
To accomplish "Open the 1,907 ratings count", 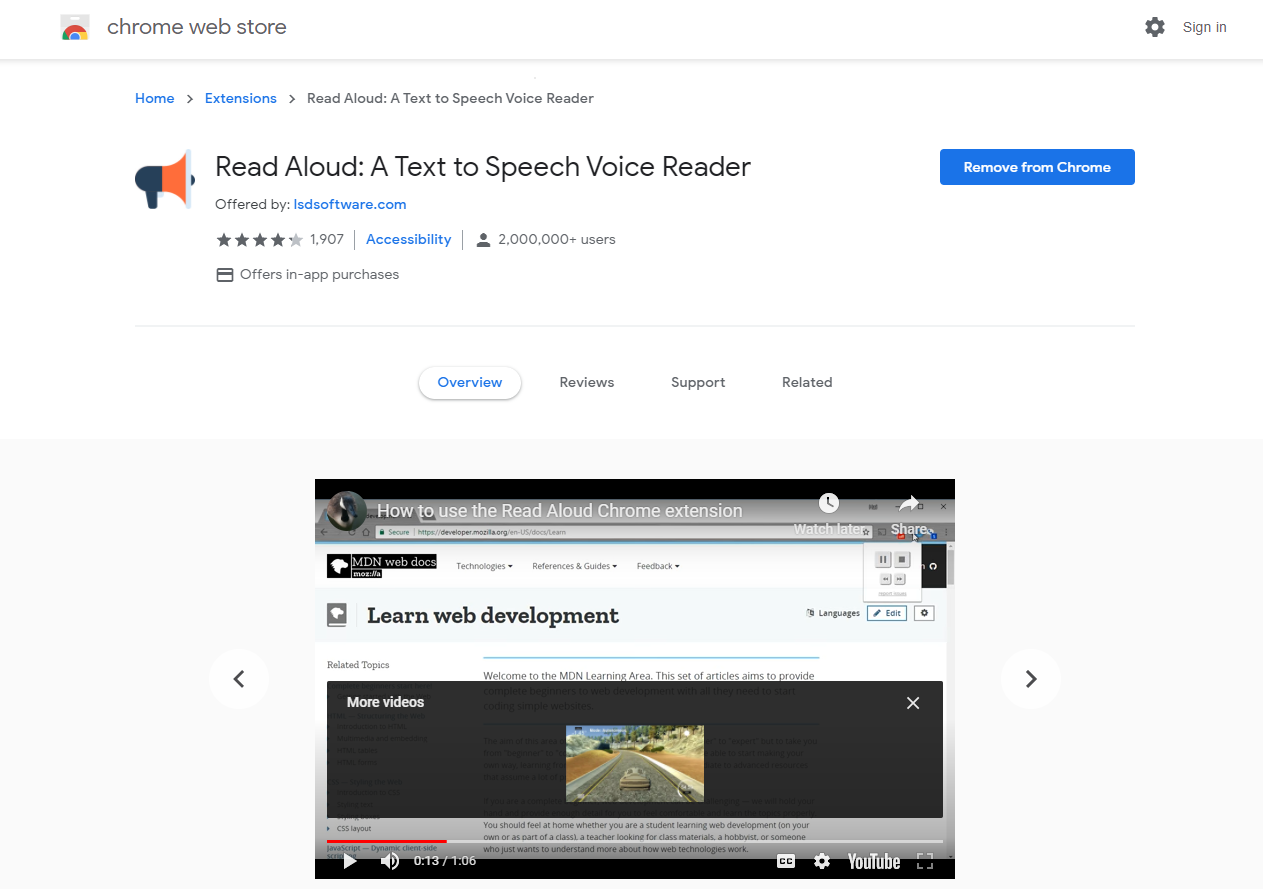I will 327,240.
